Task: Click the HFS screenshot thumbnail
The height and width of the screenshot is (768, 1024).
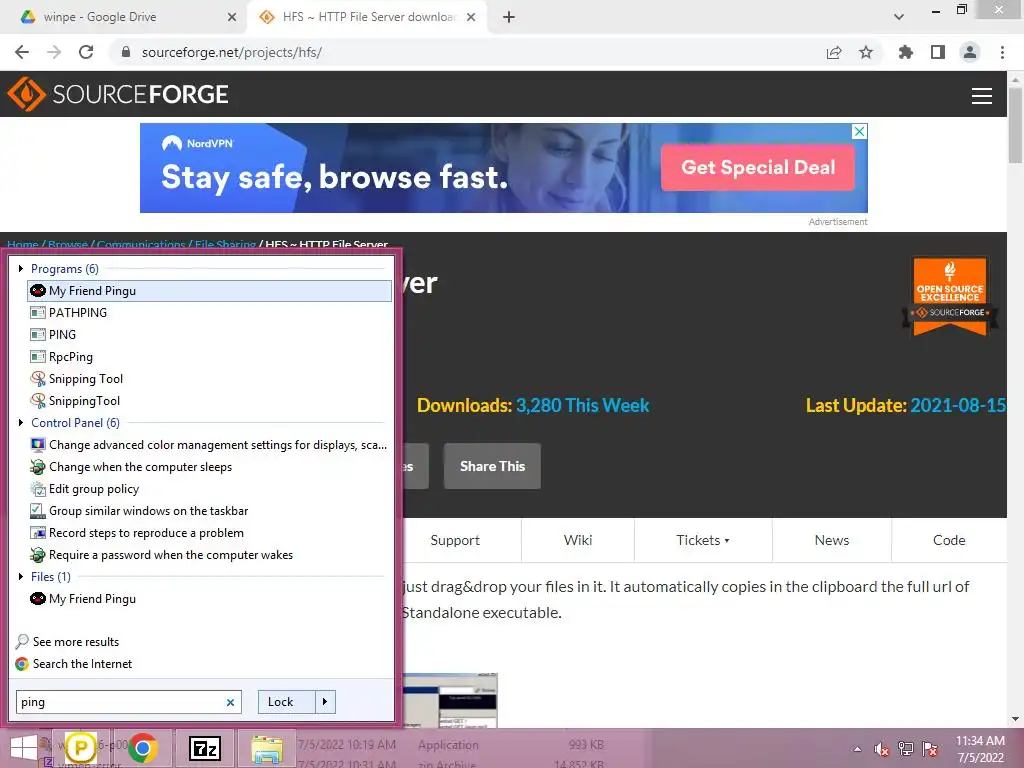Action: (x=450, y=700)
